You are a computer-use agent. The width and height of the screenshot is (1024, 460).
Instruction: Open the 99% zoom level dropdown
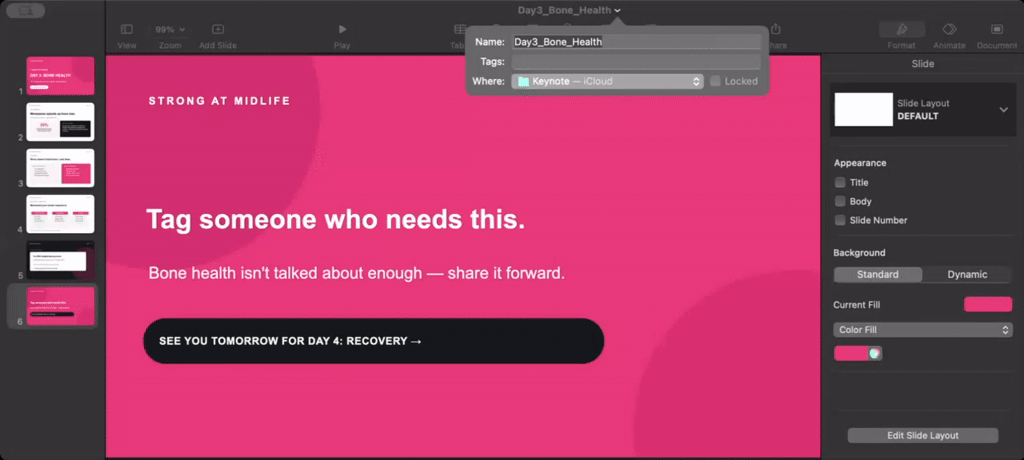pos(170,29)
